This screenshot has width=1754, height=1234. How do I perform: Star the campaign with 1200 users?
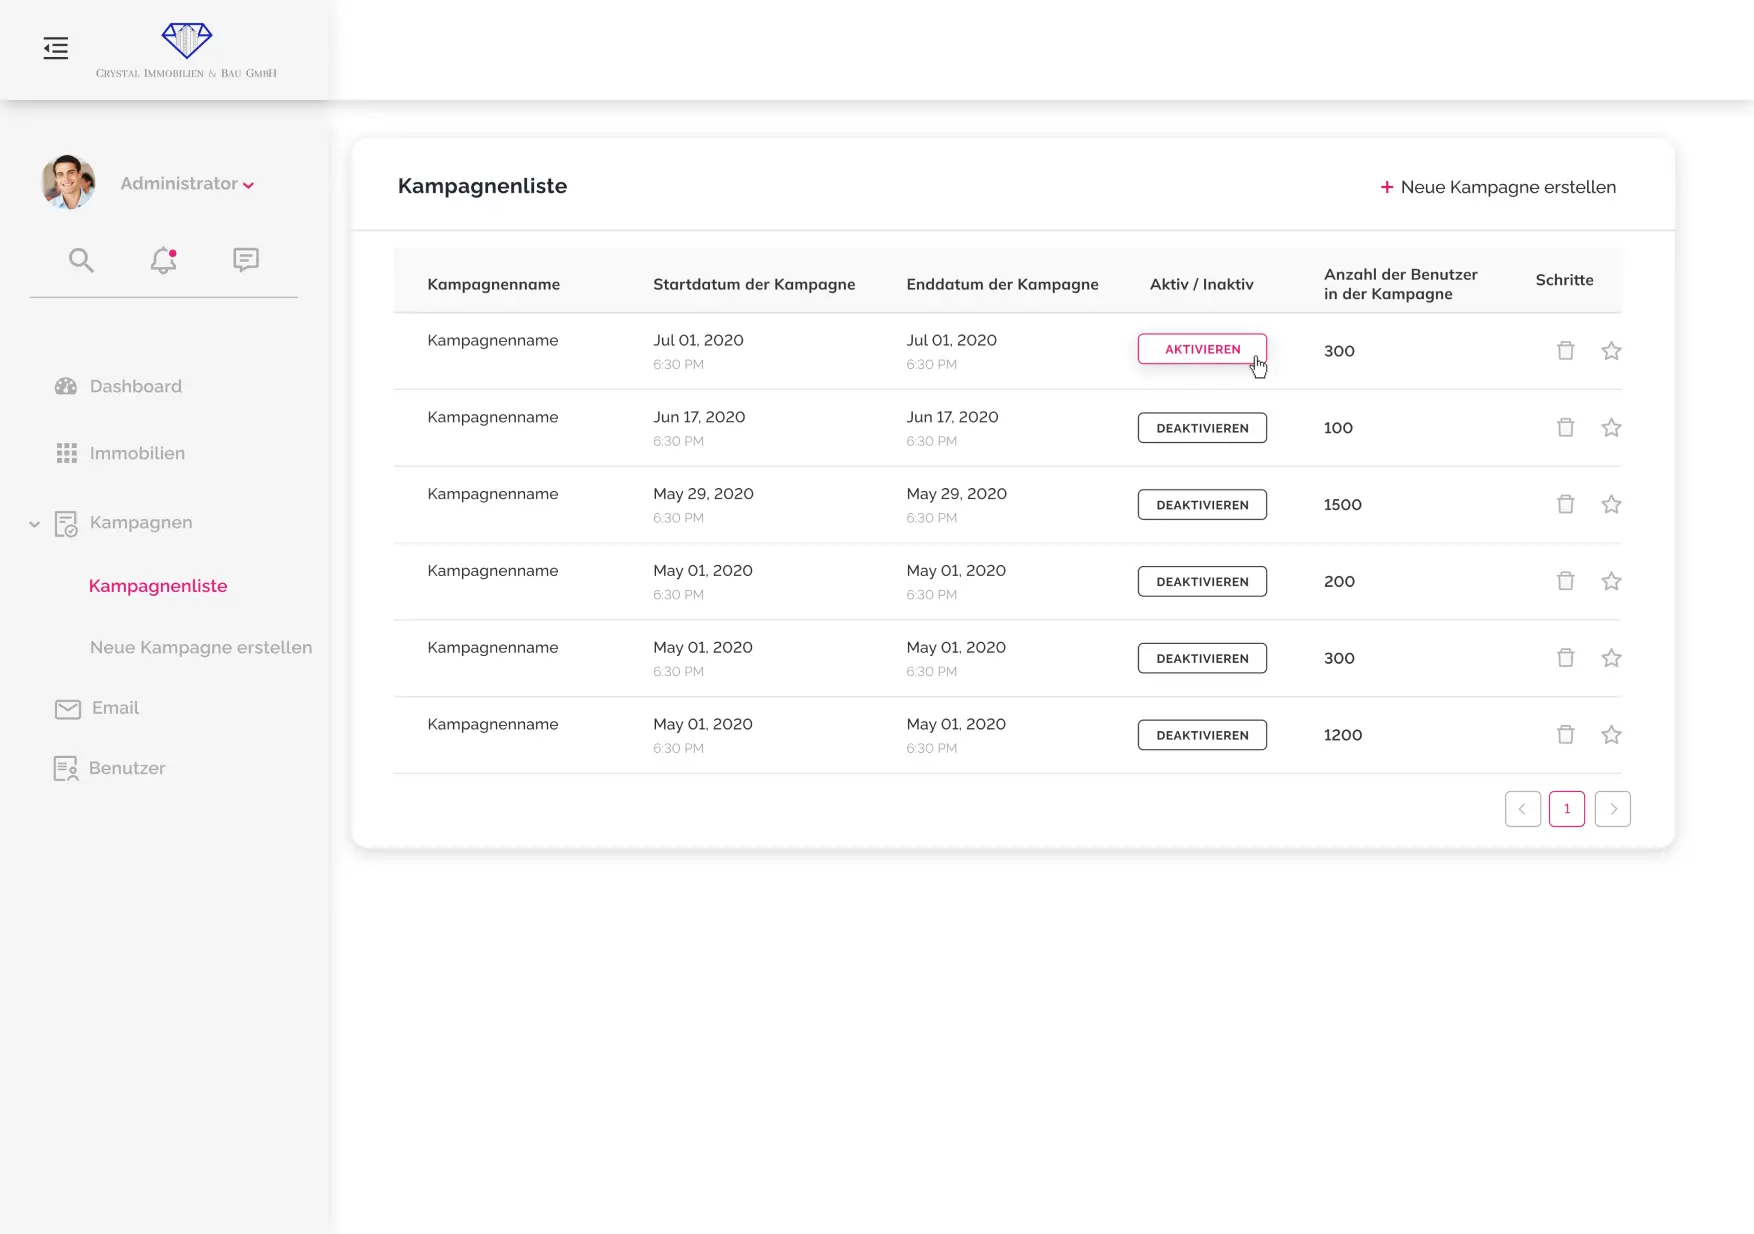1610,735
